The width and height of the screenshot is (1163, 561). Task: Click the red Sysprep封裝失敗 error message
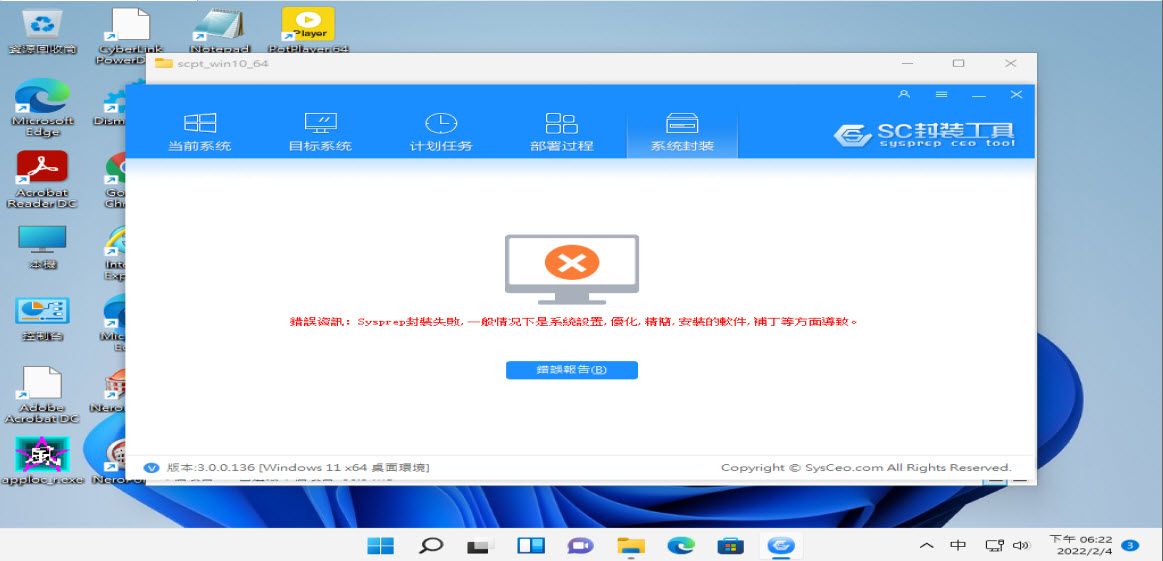pyautogui.click(x=573, y=322)
